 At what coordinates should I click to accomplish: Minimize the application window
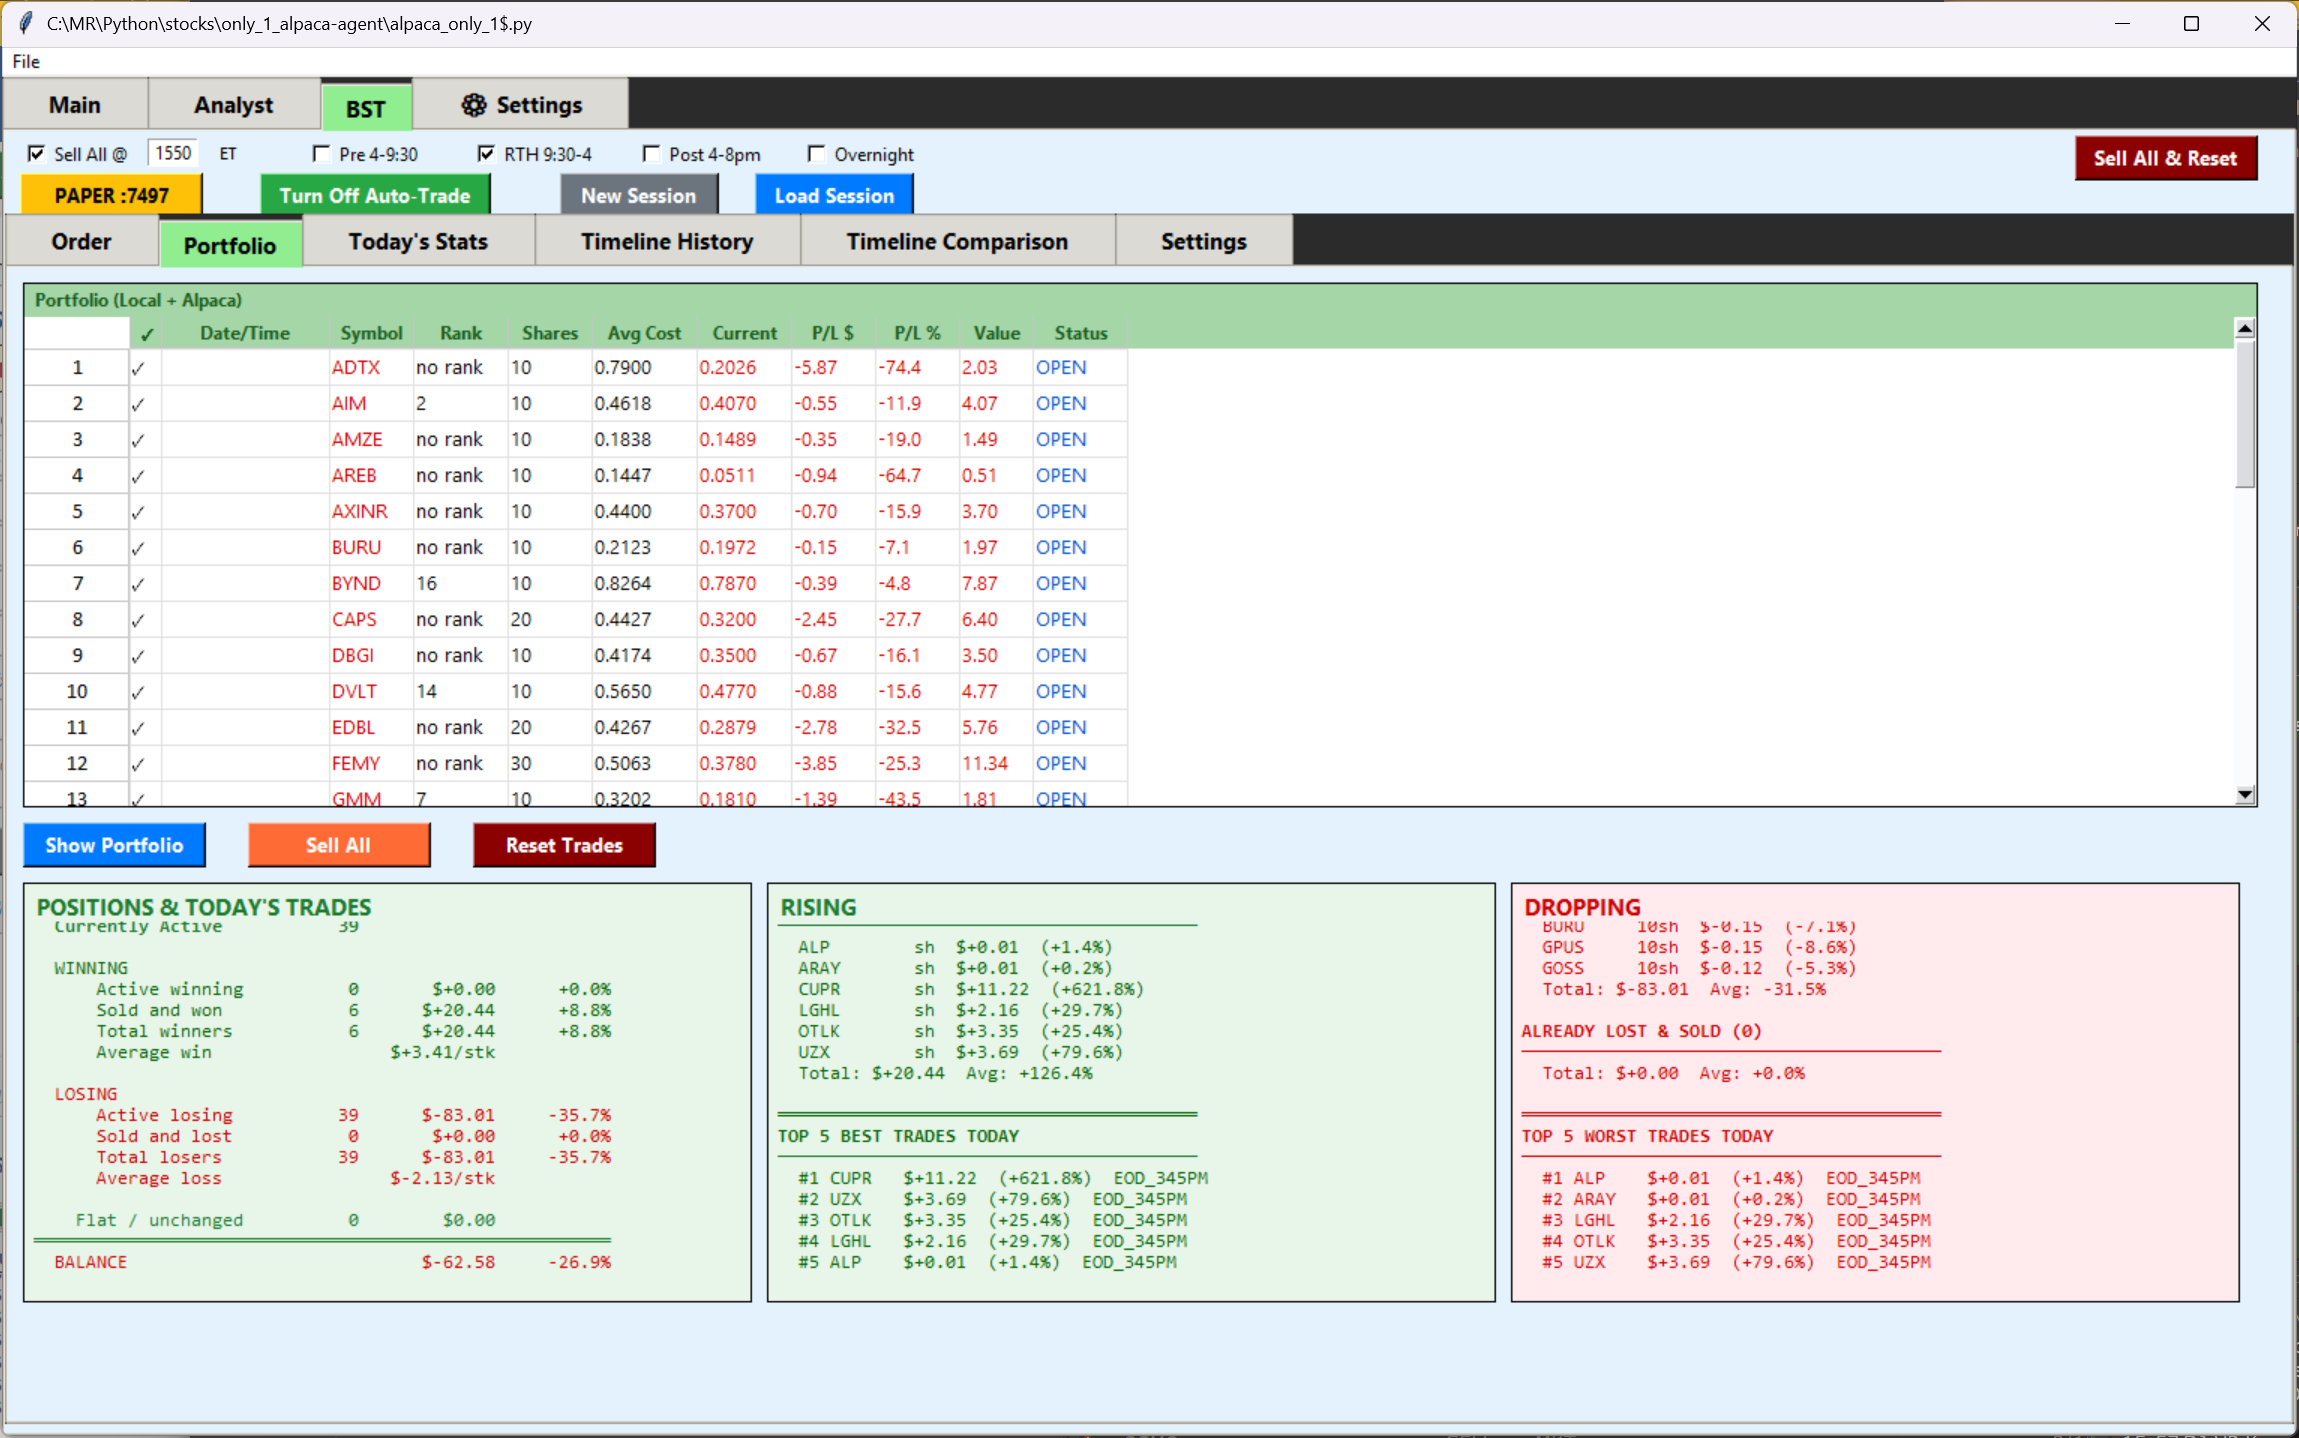[2122, 24]
